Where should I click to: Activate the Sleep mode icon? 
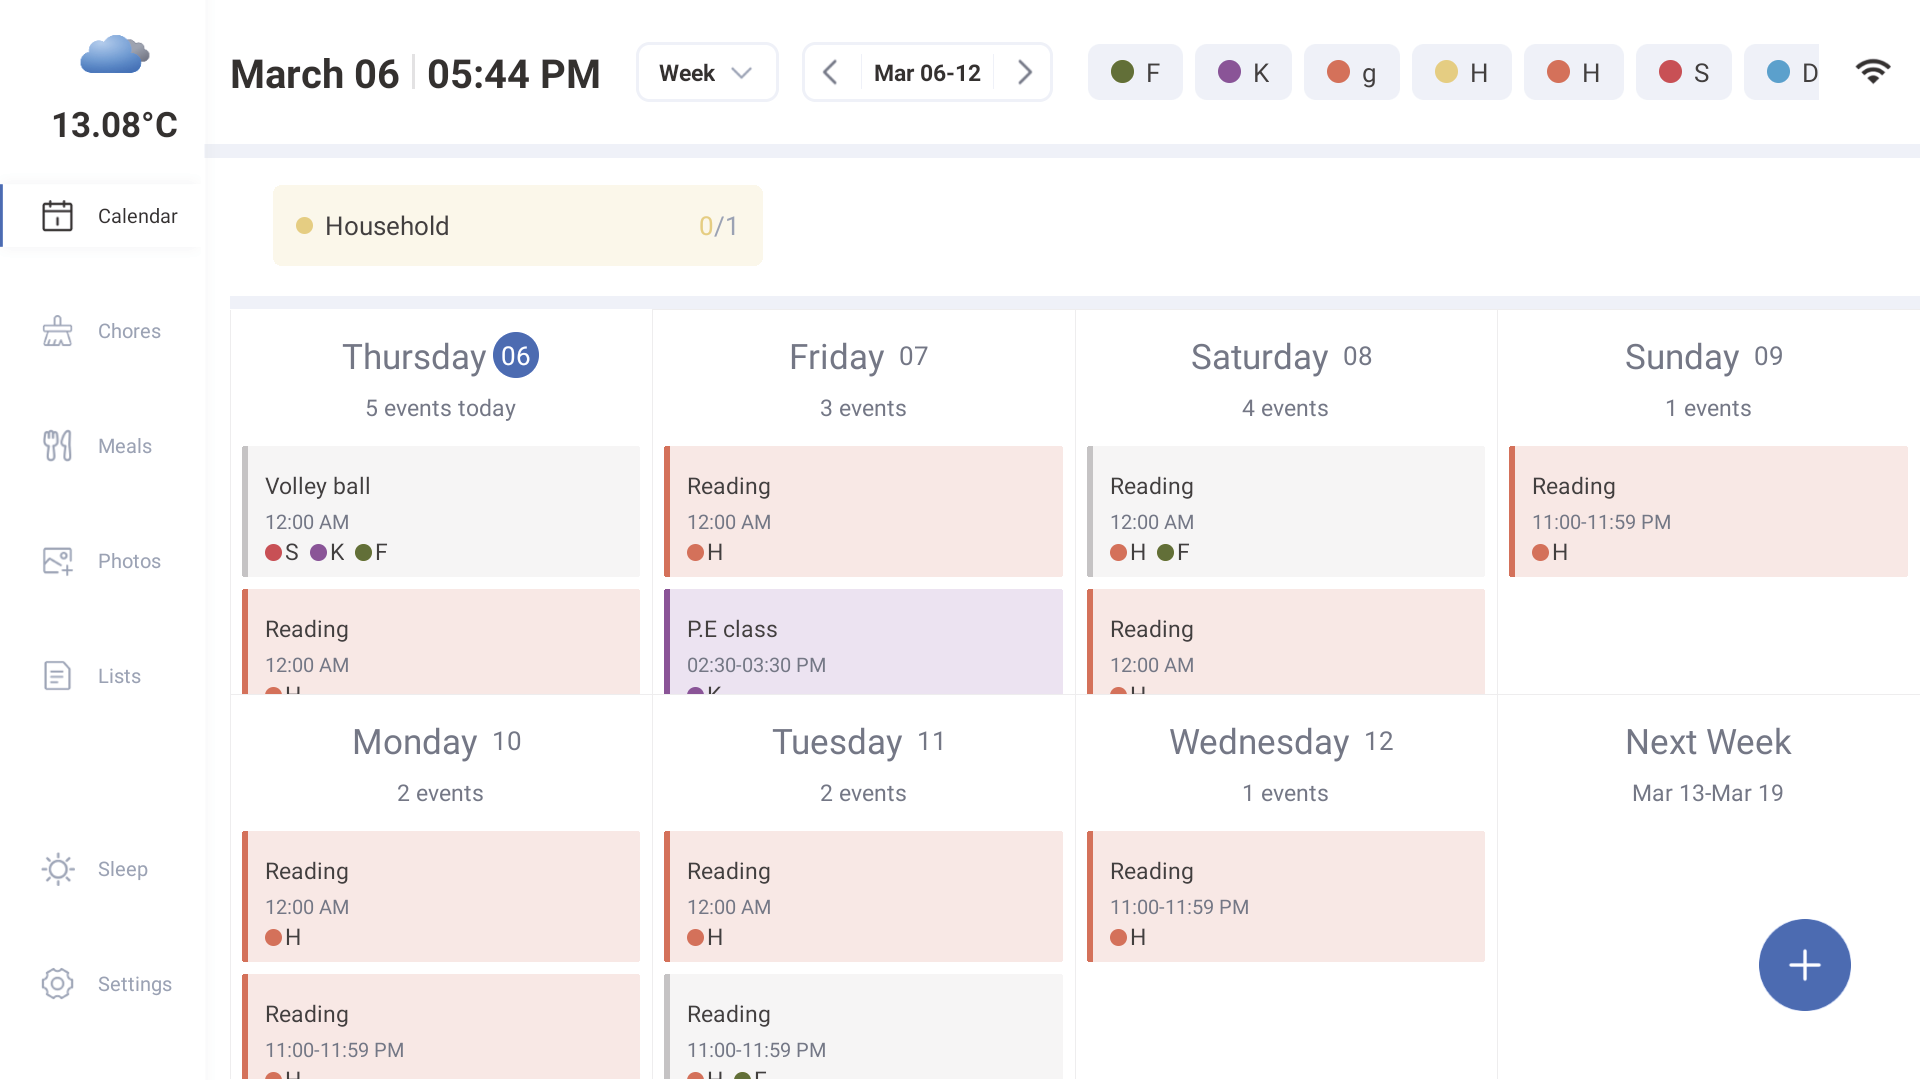[x=57, y=869]
